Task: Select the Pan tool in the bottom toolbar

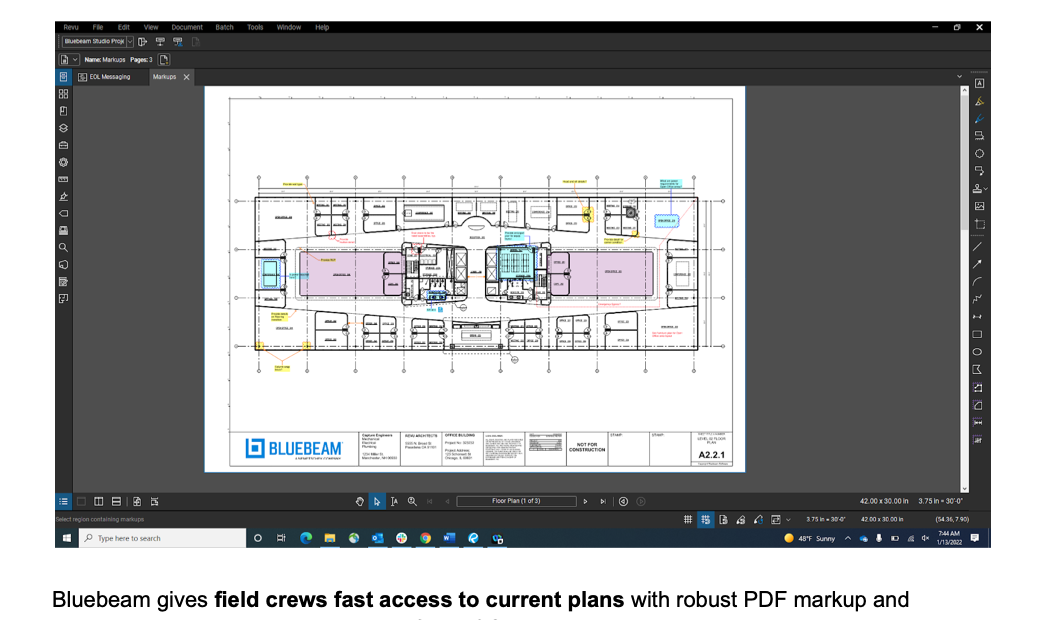Action: [x=360, y=500]
